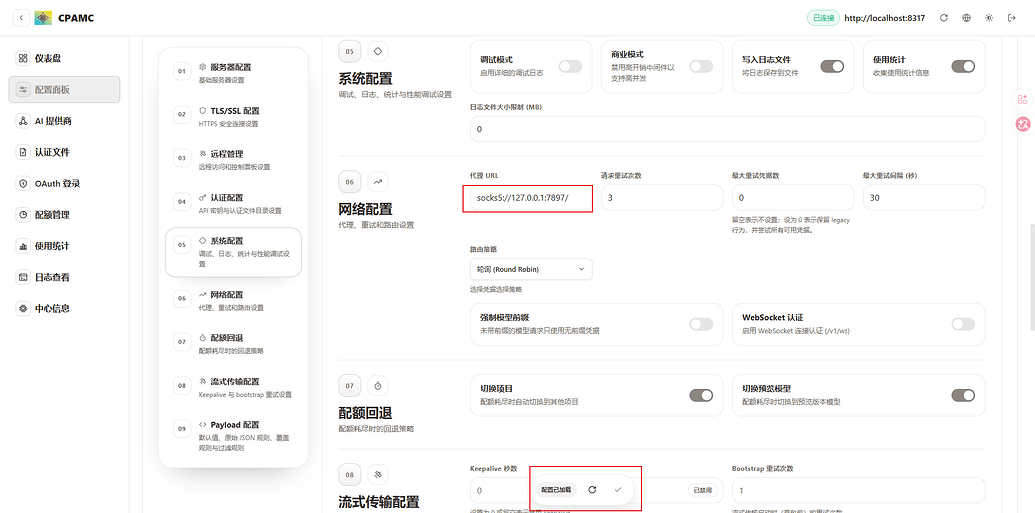Enable WebSocket 认证 switch
1035x513 pixels.
pos(963,324)
